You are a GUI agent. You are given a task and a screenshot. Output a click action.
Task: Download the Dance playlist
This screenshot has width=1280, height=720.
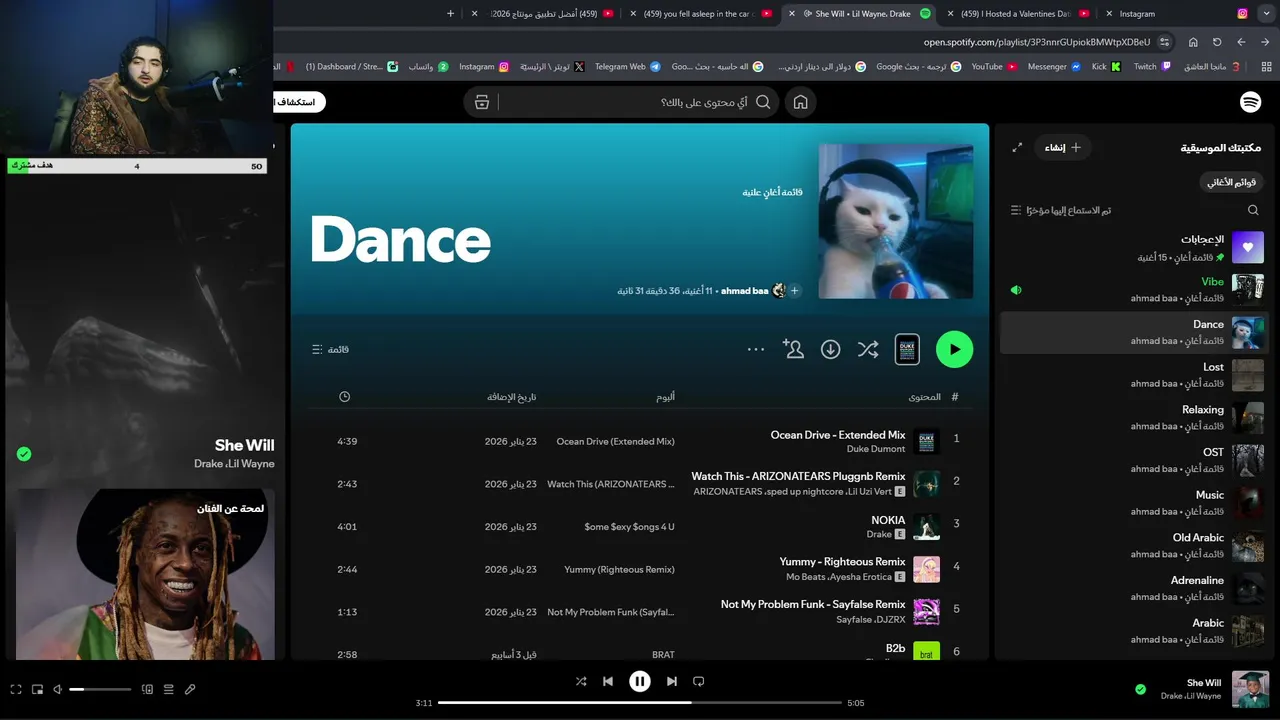(830, 349)
